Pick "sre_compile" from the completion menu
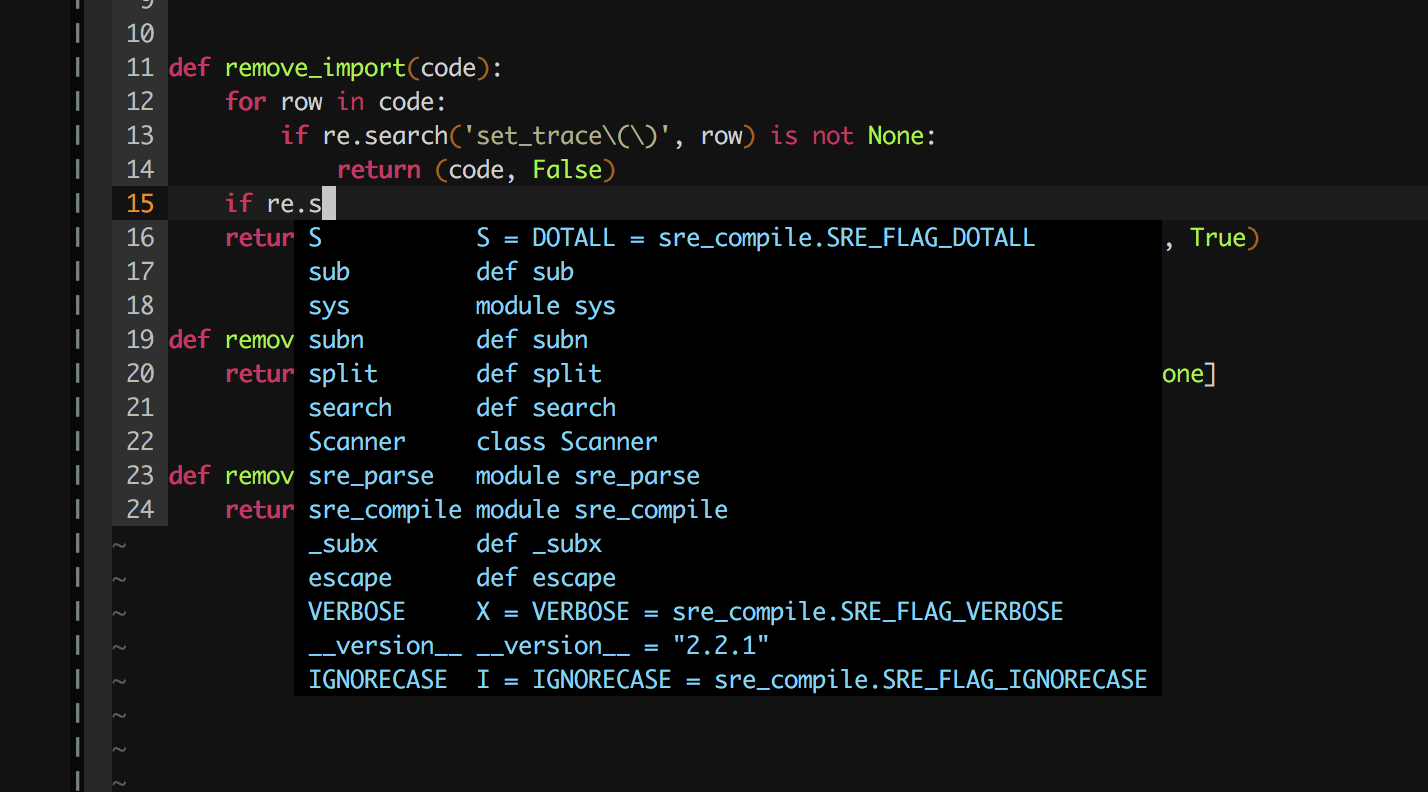1428x792 pixels. [384, 509]
